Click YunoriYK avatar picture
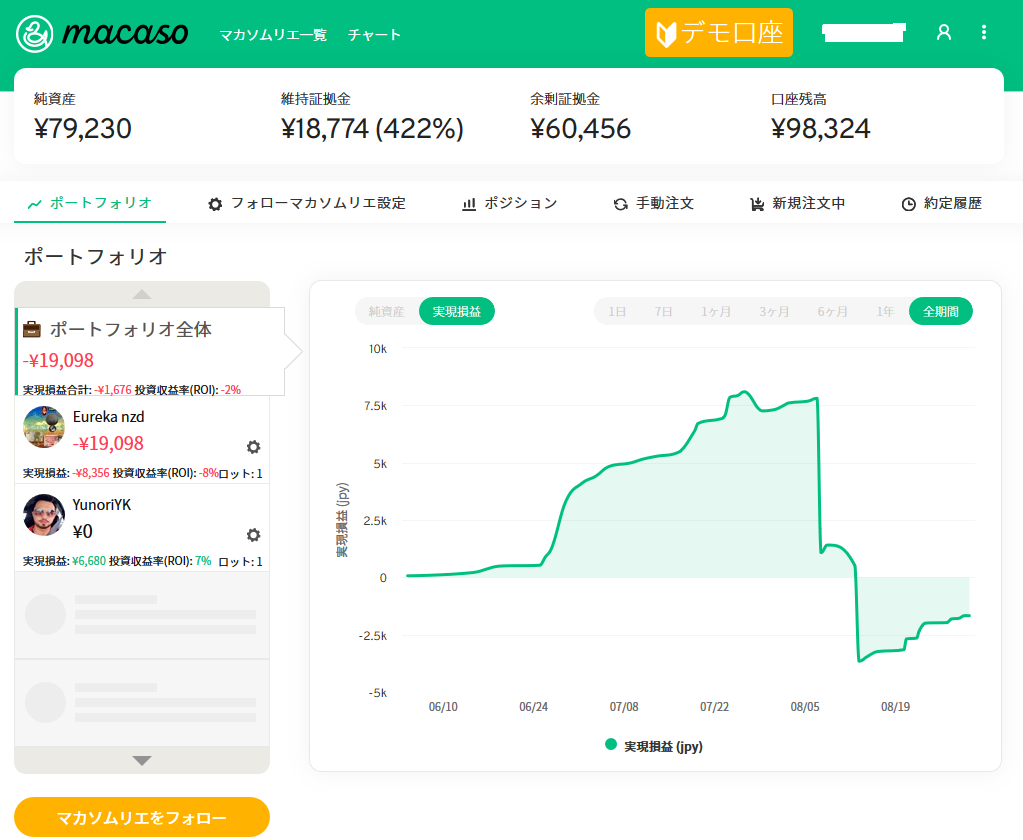Viewport: 1023px width, 840px height. coord(44,515)
